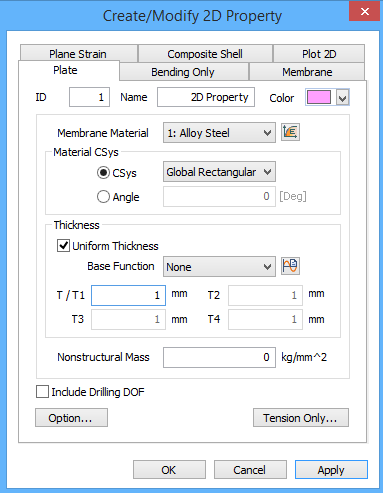Switch to the Bending Only tab
Screen dimensions: 383x493
(x=184, y=72)
